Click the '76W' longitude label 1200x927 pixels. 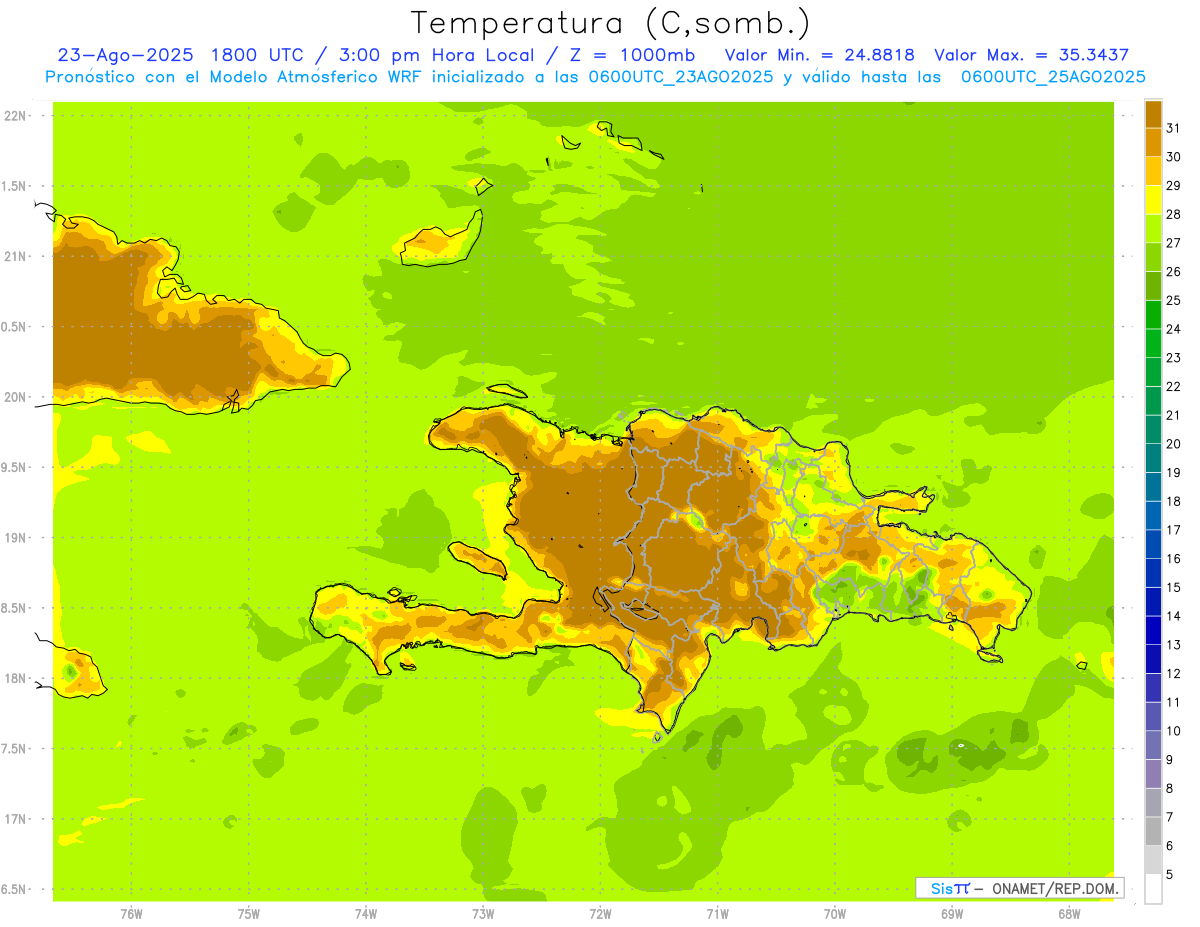coord(131,913)
